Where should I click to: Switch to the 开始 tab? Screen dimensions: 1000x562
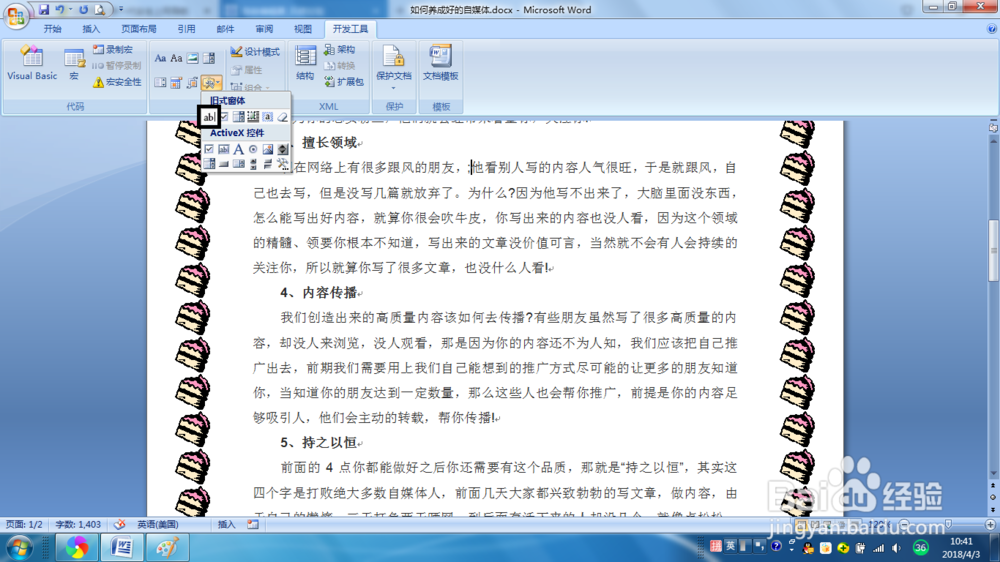[52, 29]
